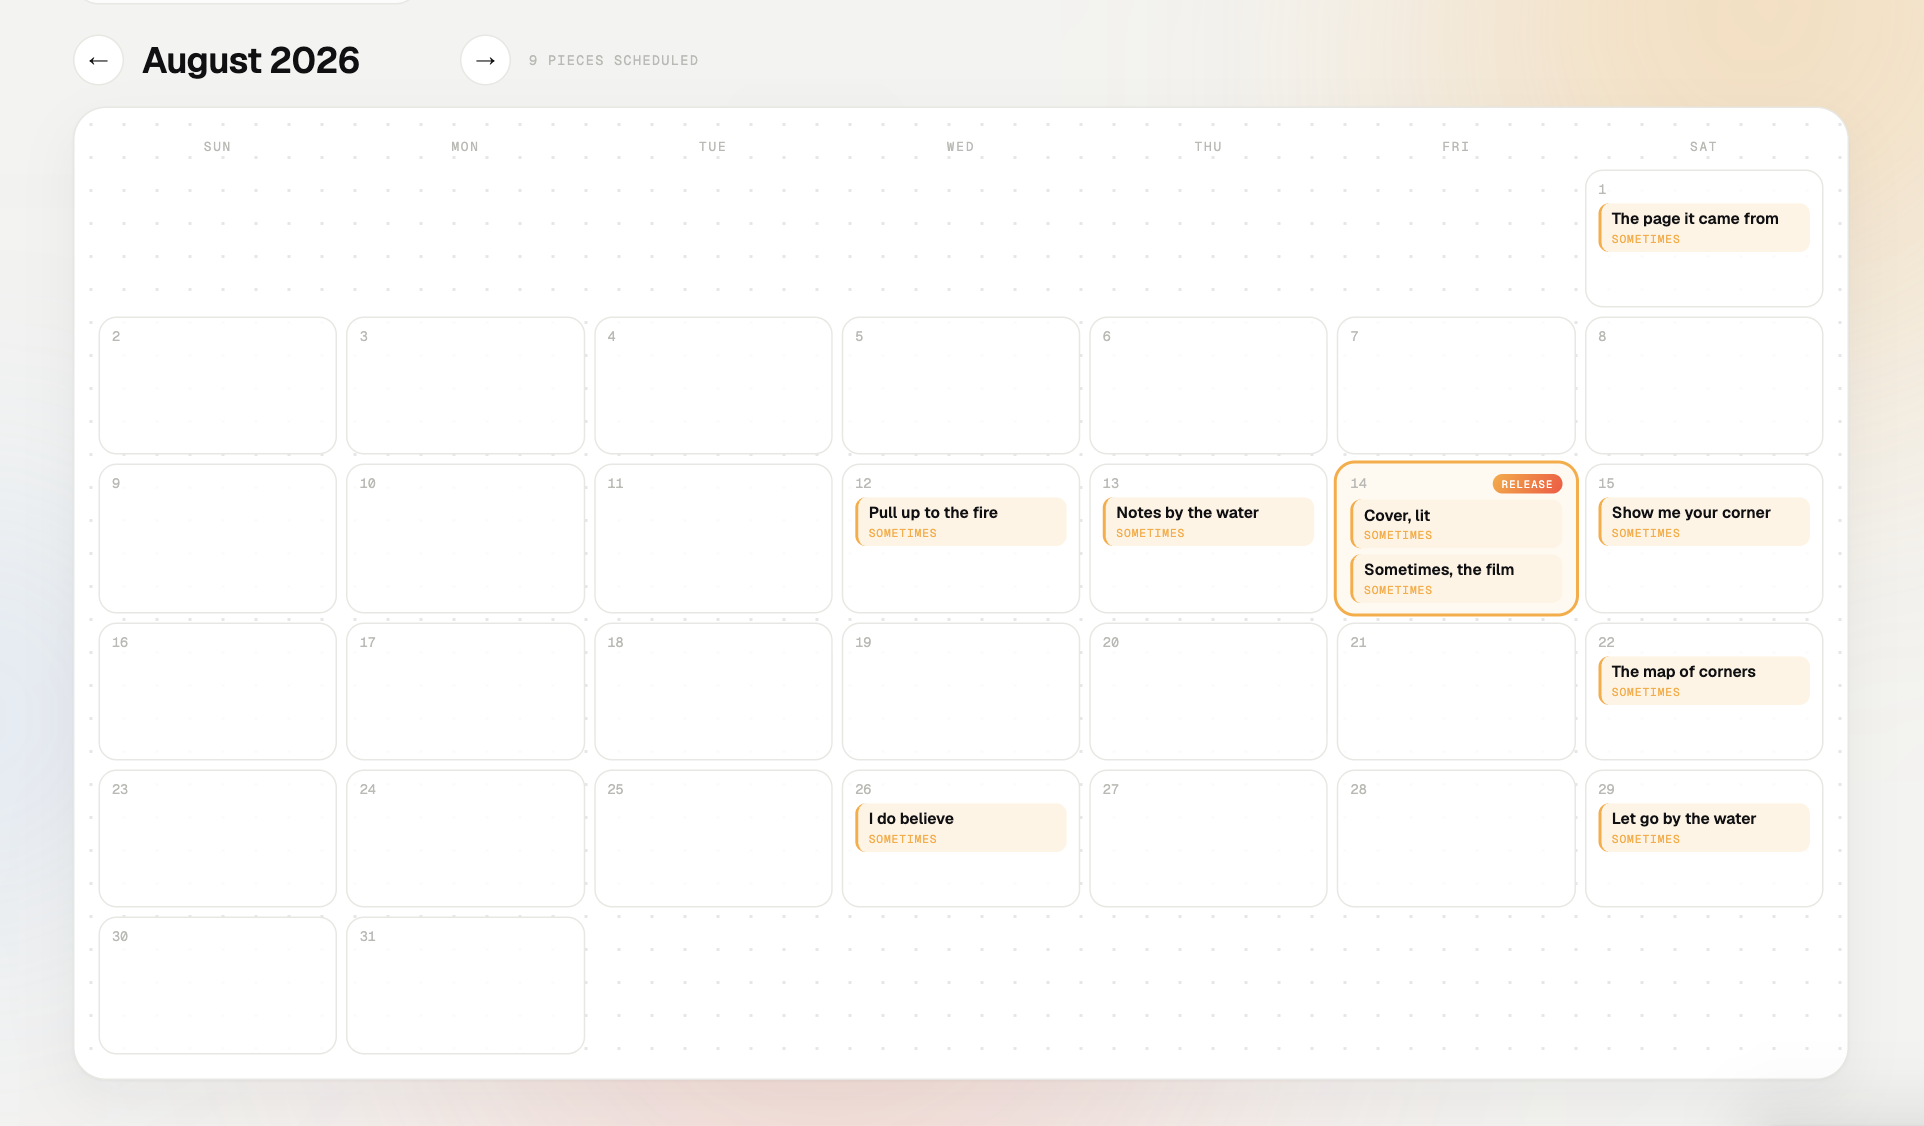
Task: Open "Let go by the water" event
Action: tap(1704, 828)
